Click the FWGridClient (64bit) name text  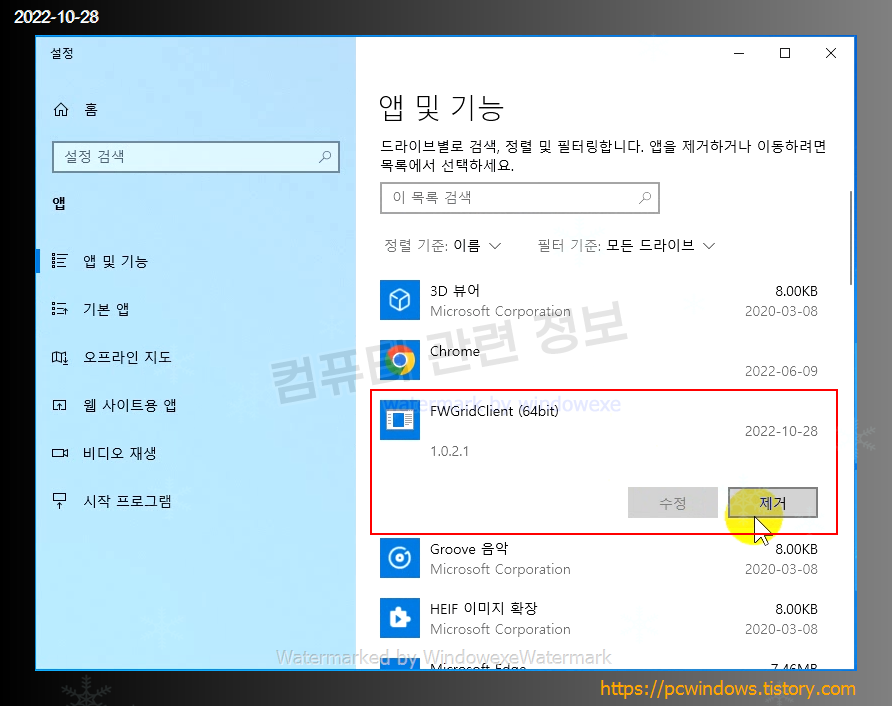coord(494,411)
